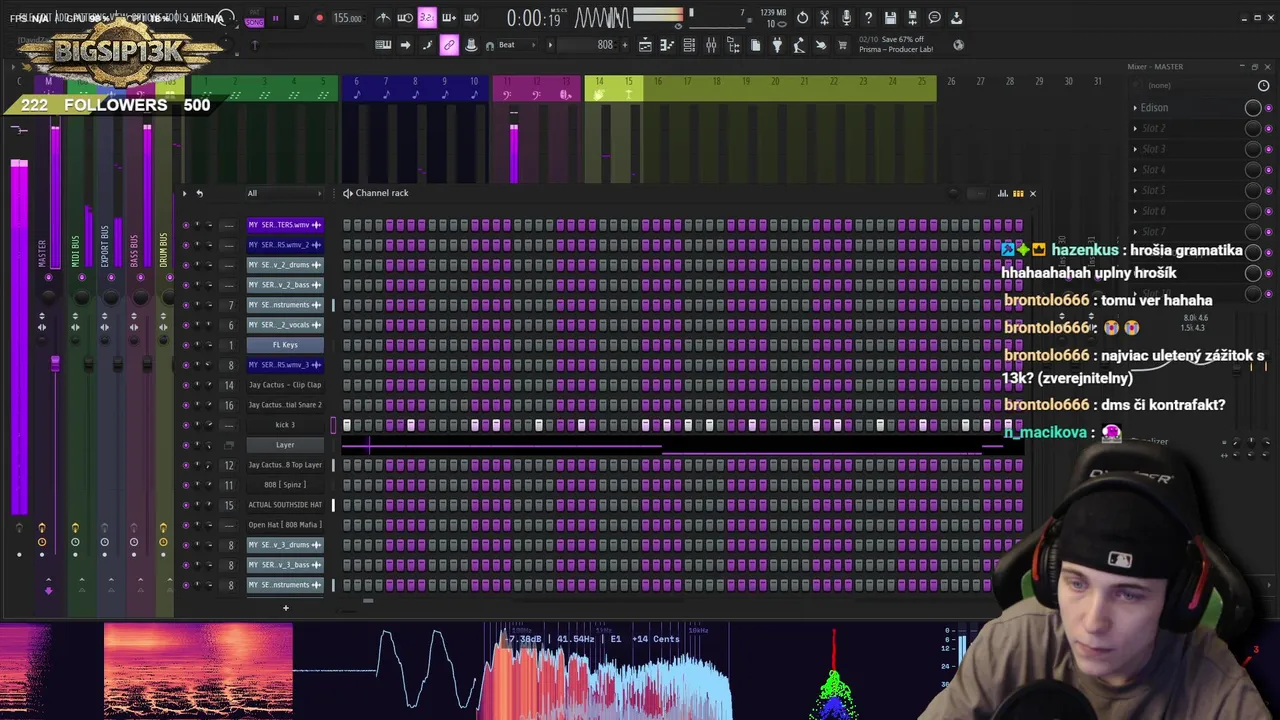Screen dimensions: 1280x720
Task: Open the playlist view icon
Action: click(x=645, y=45)
